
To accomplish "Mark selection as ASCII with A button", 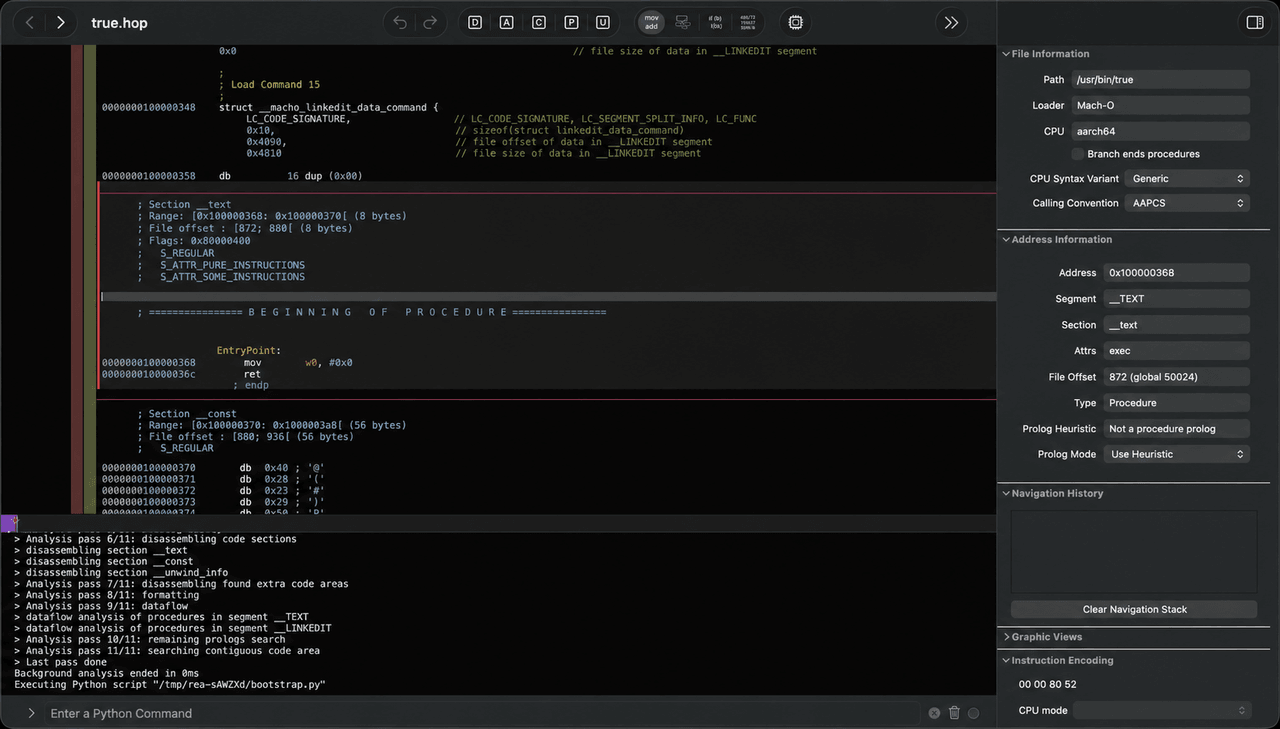I will click(x=507, y=22).
